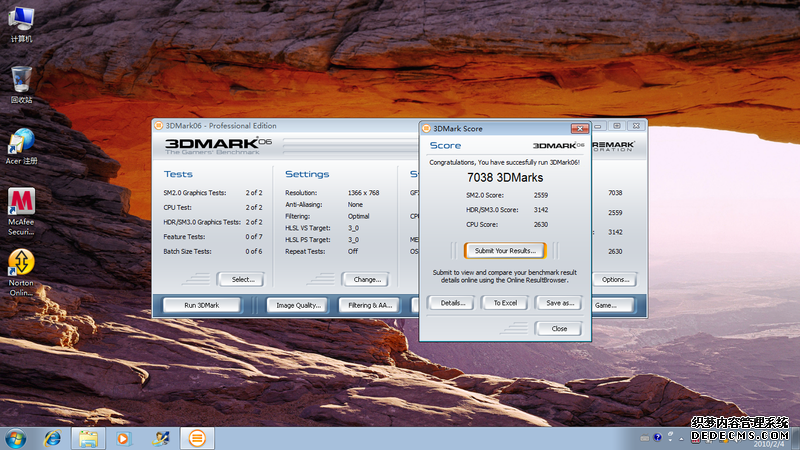The image size is (800, 450).
Task: Click the taskbar date 2010/2/4
Action: [x=769, y=444]
